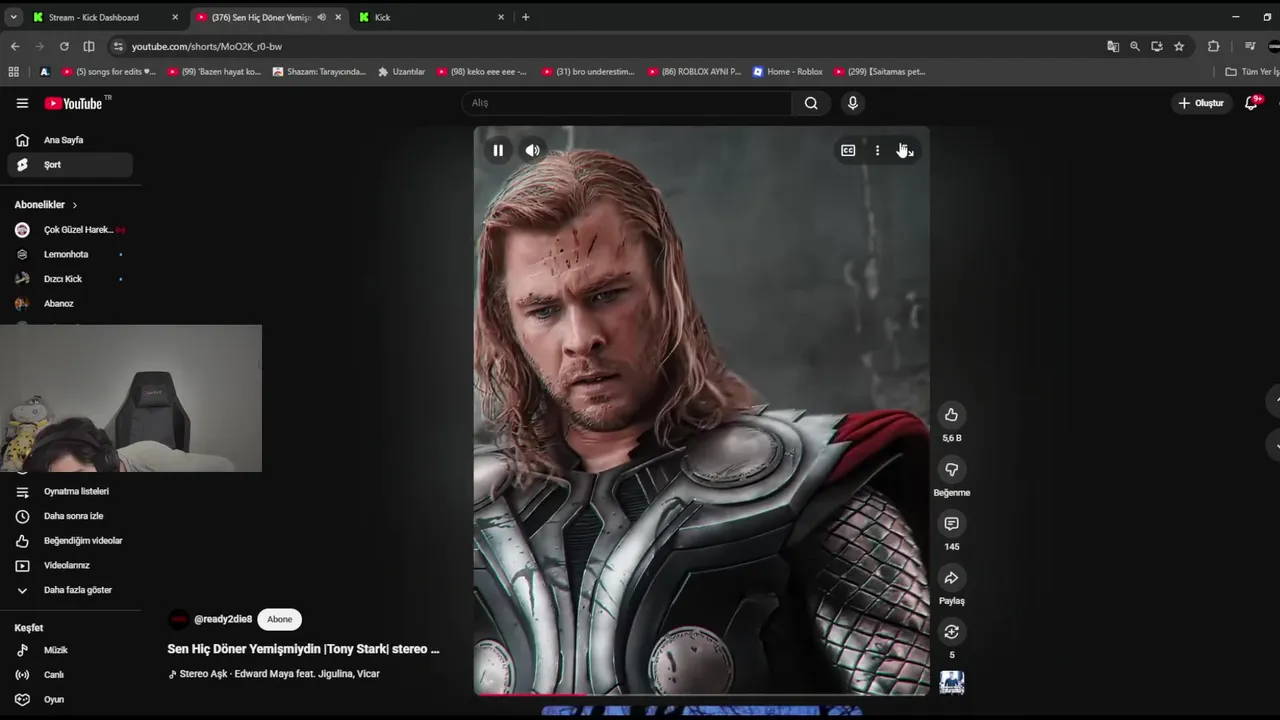Open the sound thumbnail below the remix button
1280x720 pixels.
(952, 682)
